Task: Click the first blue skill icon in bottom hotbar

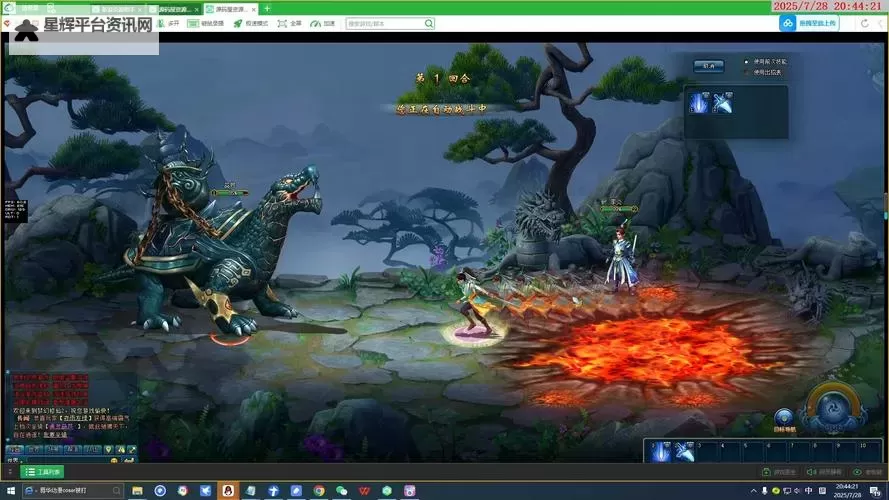Action: [661, 452]
